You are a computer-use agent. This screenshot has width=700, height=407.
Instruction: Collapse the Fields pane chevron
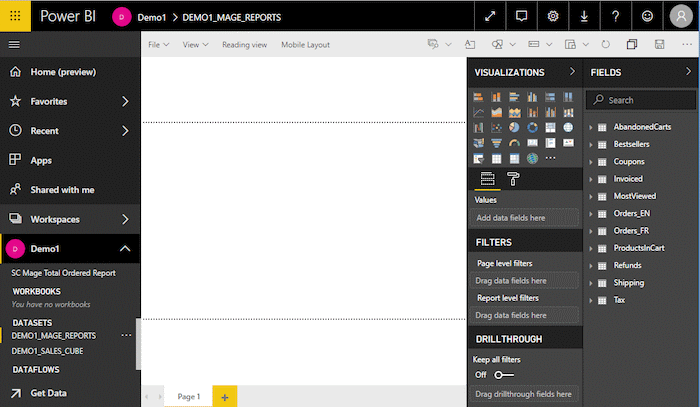click(x=688, y=71)
